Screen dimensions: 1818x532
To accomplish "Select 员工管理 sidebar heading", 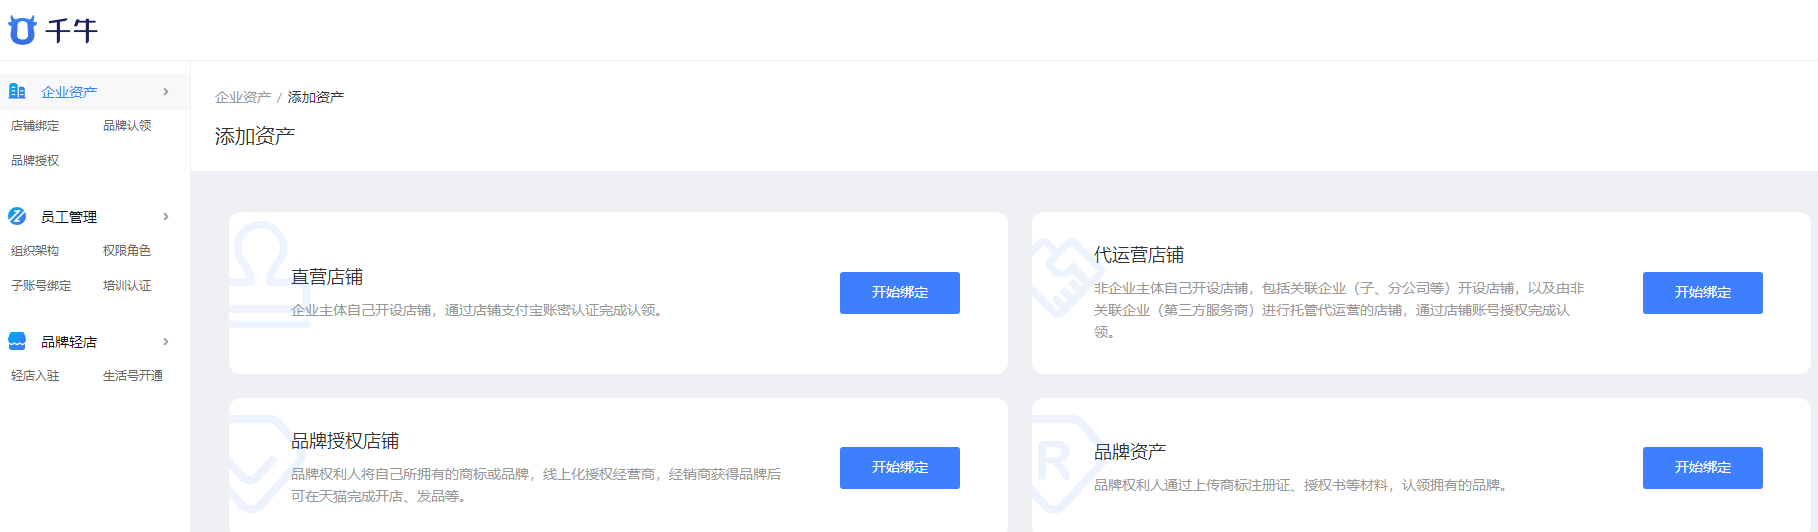I will coord(69,217).
